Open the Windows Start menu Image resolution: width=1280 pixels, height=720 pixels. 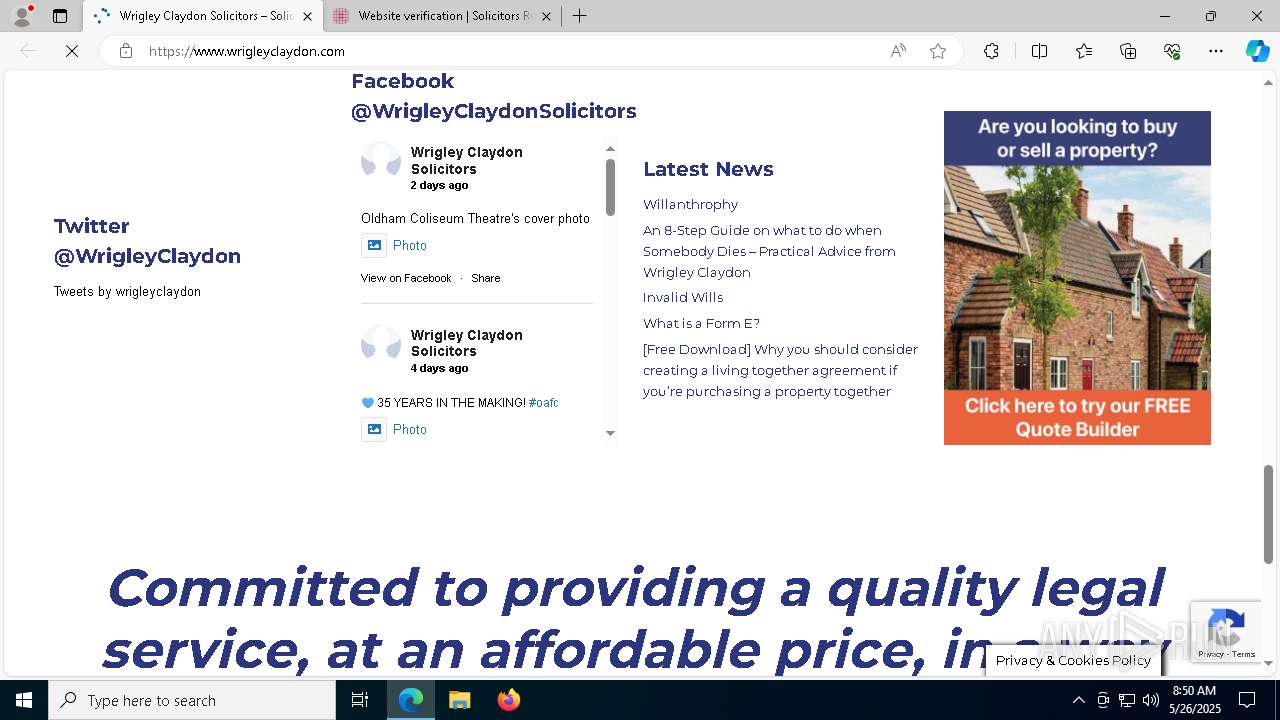24,700
